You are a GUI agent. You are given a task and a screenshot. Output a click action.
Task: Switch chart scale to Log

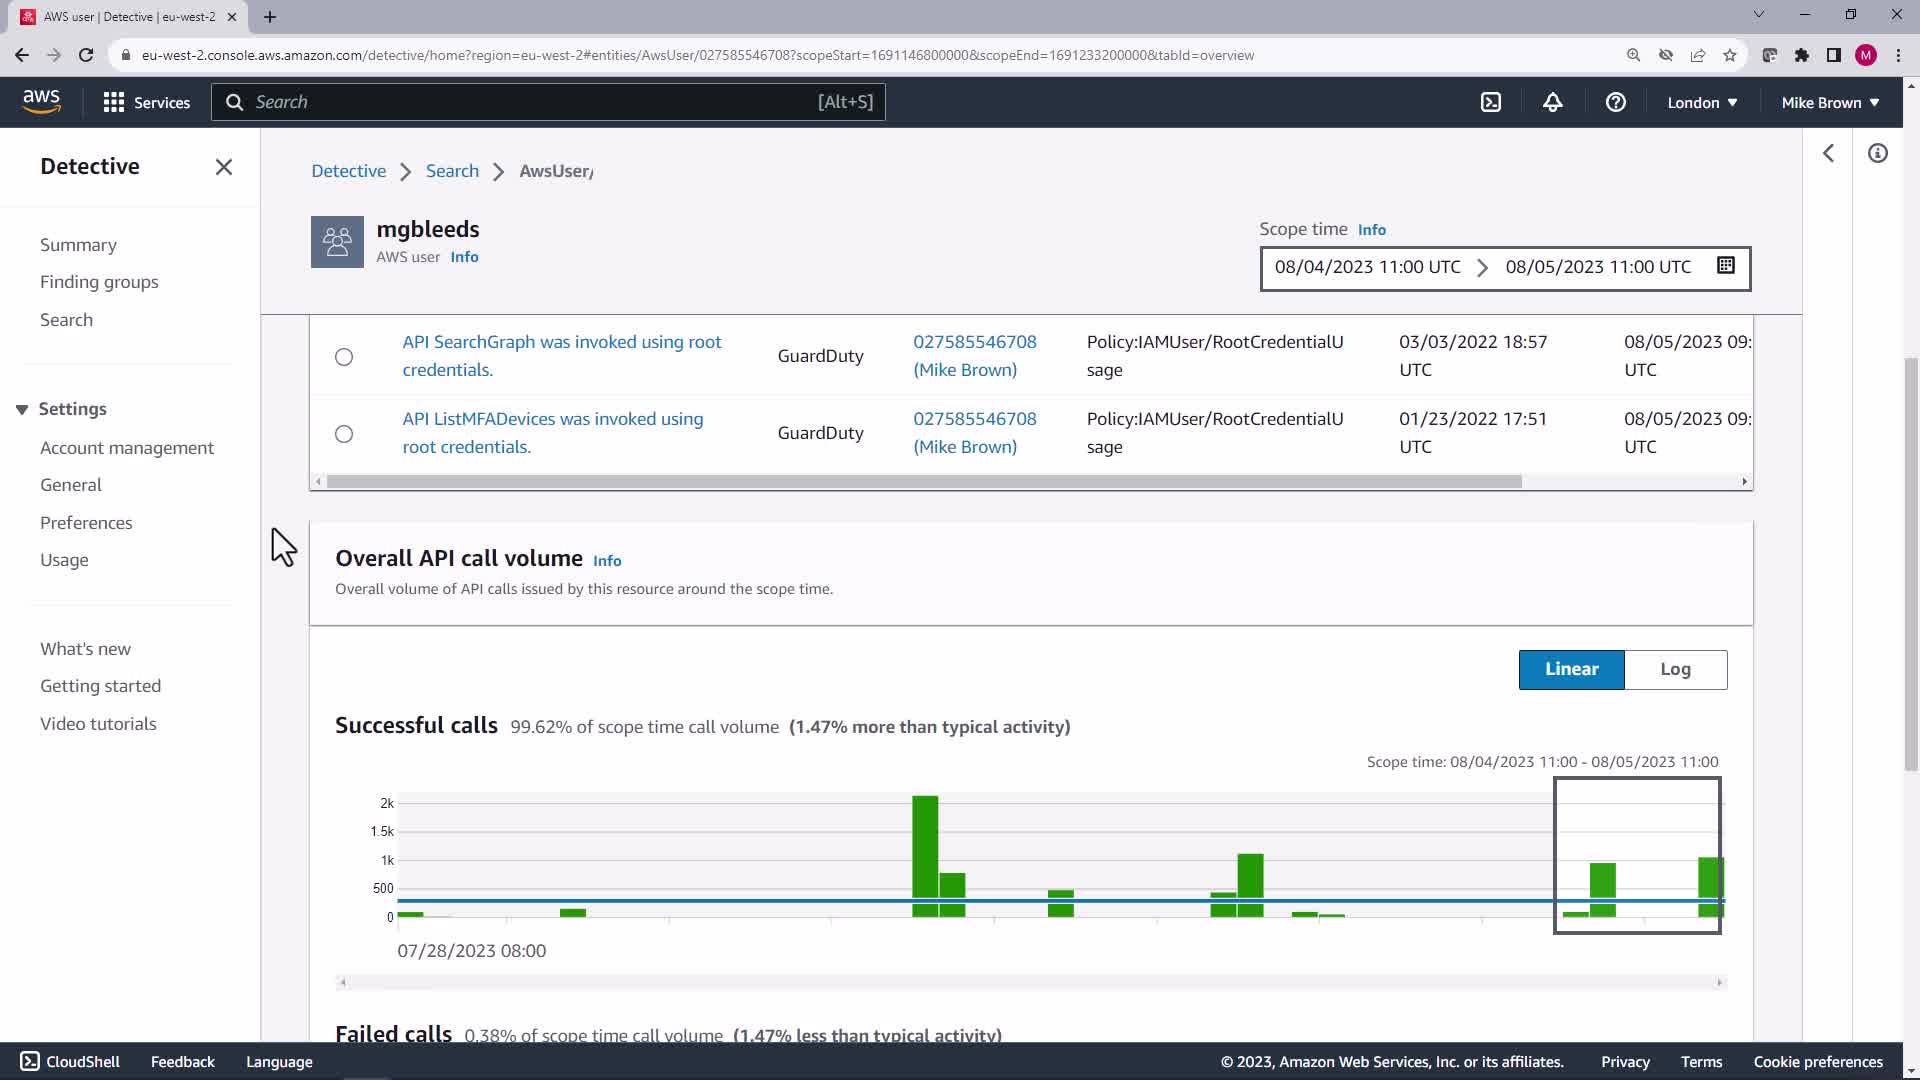point(1675,670)
